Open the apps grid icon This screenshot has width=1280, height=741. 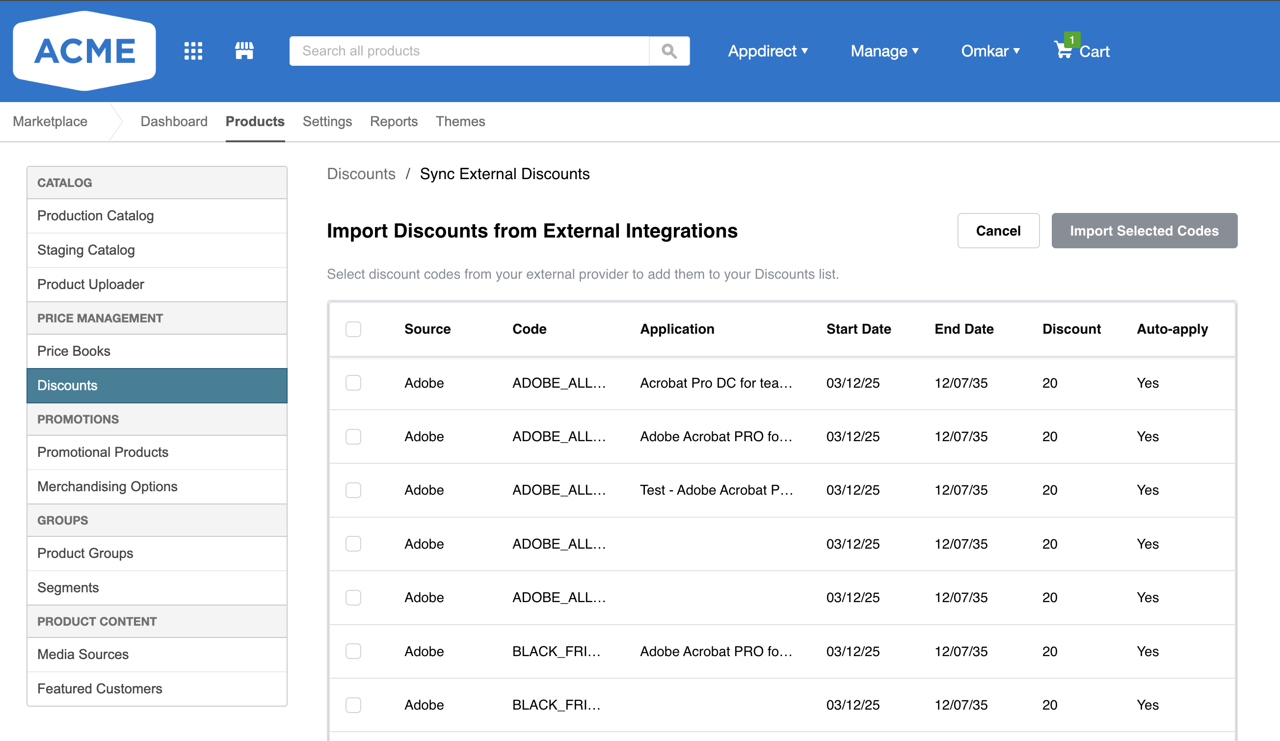[193, 51]
